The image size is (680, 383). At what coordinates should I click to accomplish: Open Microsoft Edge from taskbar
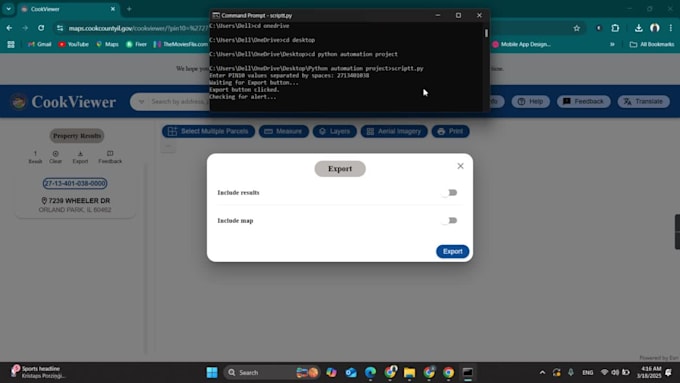pos(370,372)
